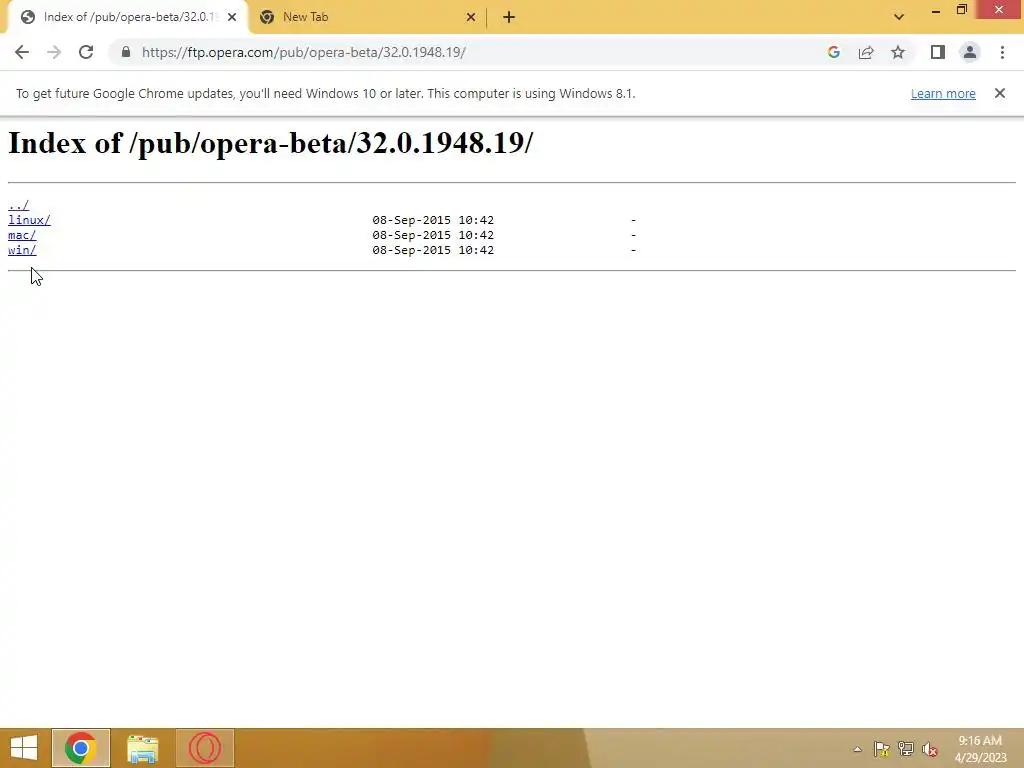1024x768 pixels.
Task: Click the network tray icon
Action: click(x=906, y=749)
